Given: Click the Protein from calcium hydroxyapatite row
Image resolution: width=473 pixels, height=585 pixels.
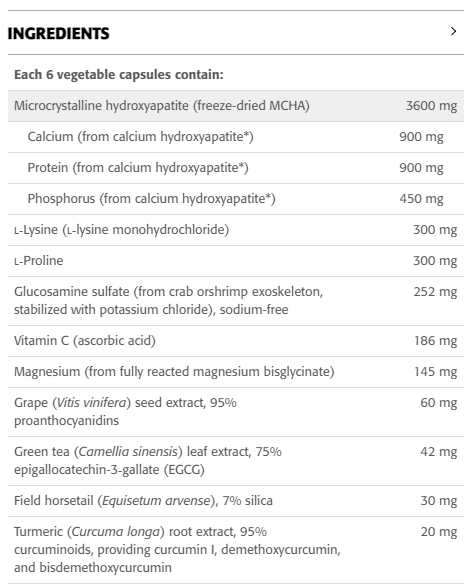Looking at the screenshot, I should (x=236, y=168).
